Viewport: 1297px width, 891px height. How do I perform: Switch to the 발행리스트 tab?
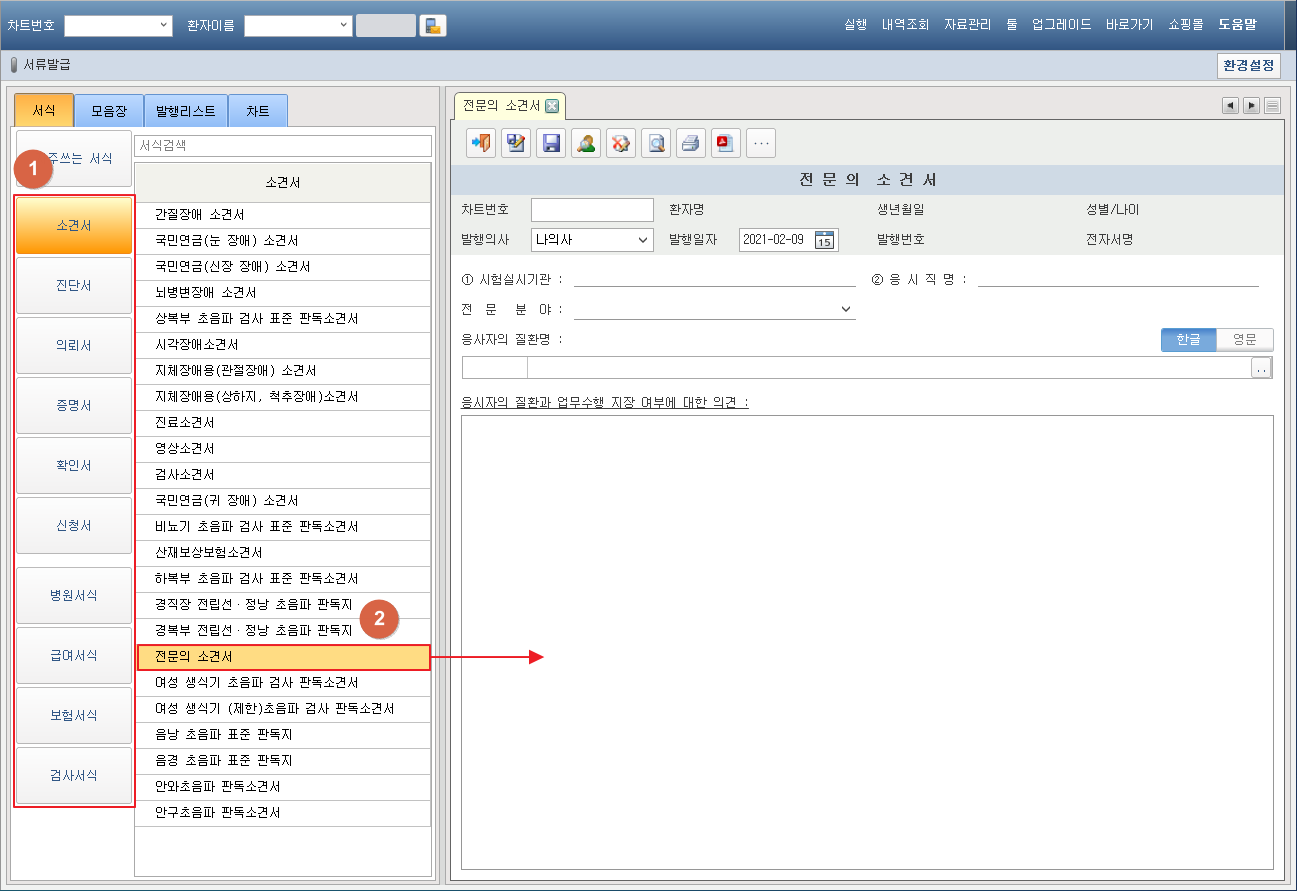pyautogui.click(x=186, y=111)
